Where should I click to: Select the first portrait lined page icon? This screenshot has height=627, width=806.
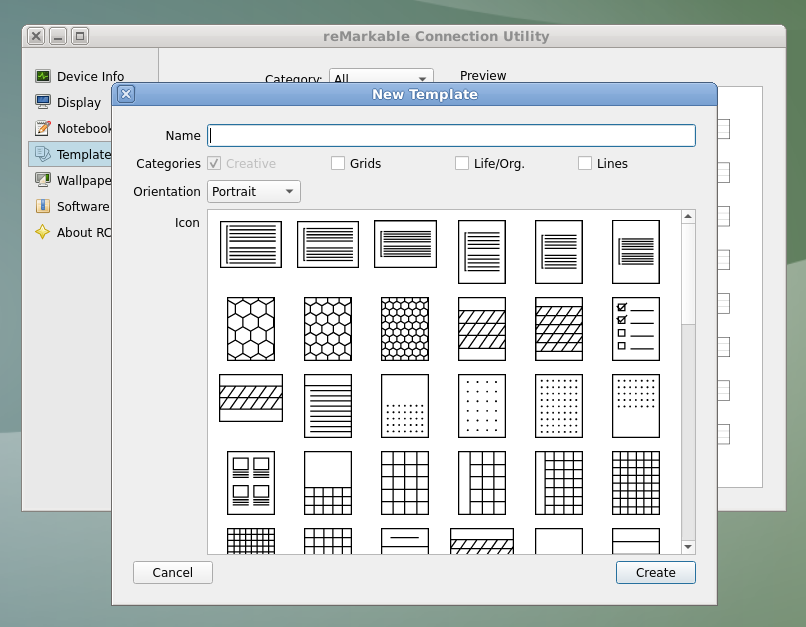coord(482,252)
